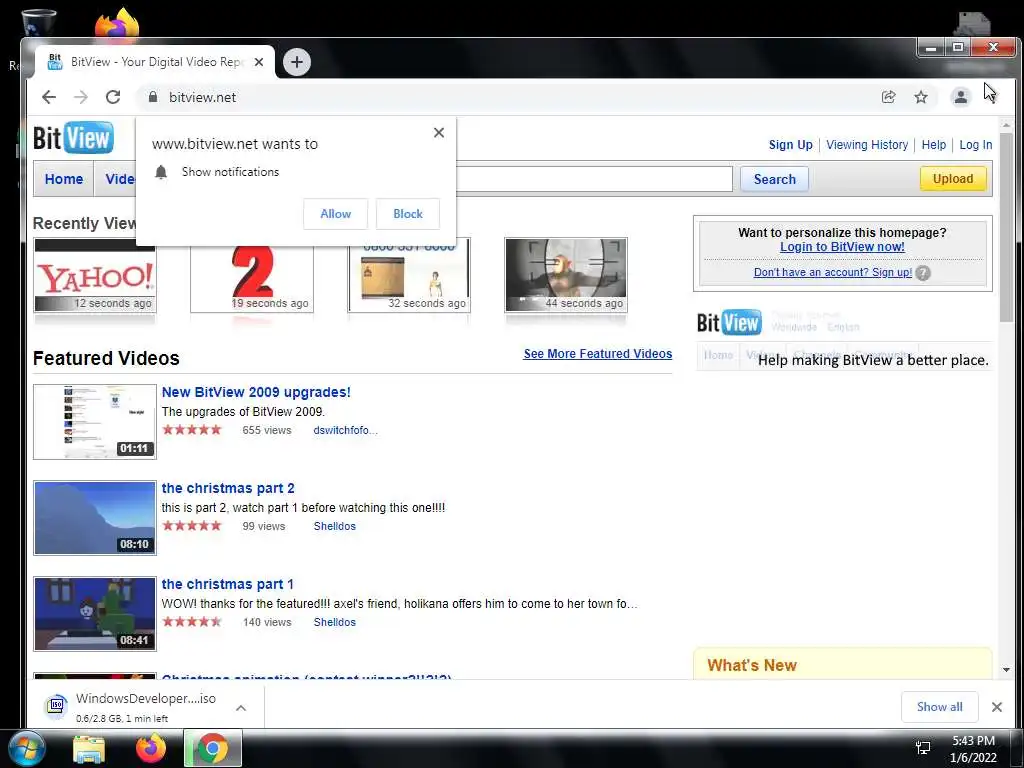Click the padlock site info icon
Image resolution: width=1024 pixels, height=768 pixels.
(153, 97)
